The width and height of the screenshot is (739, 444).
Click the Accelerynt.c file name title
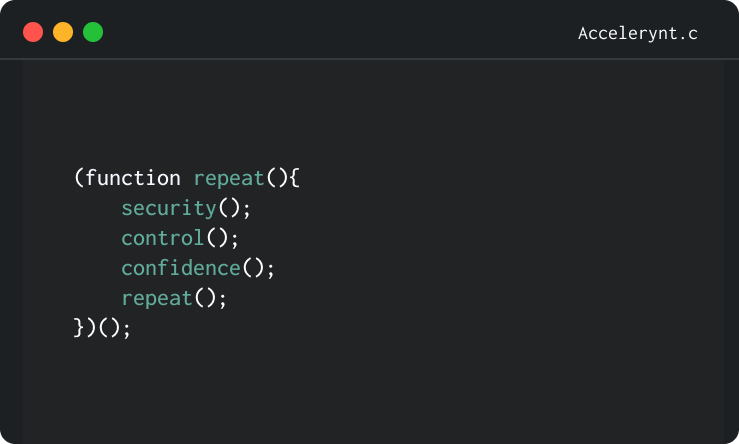pos(637,33)
